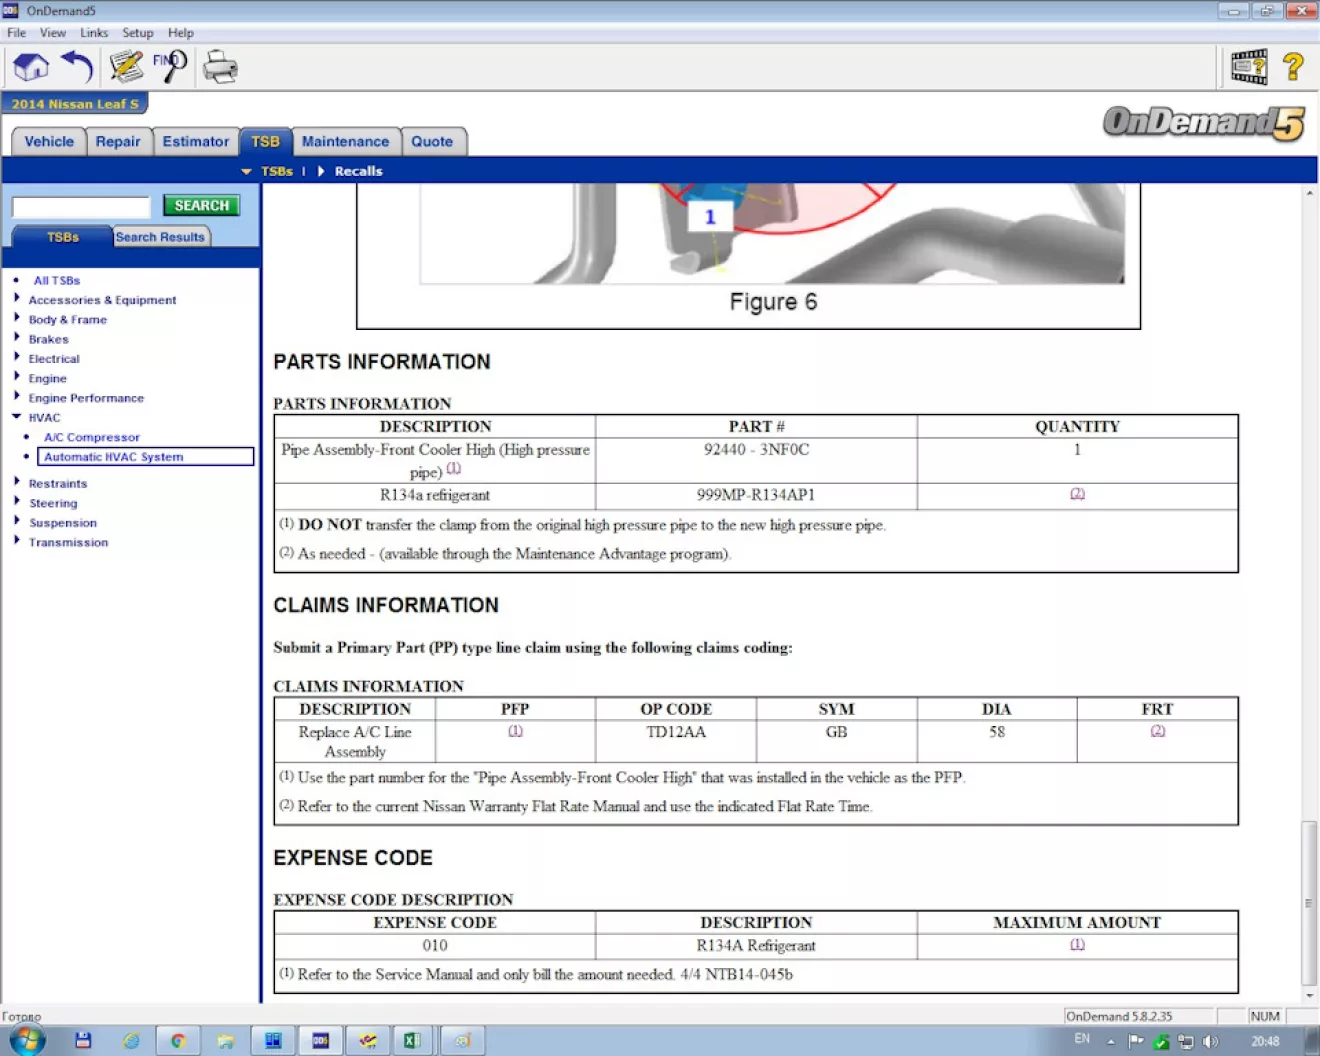Click the floppy disk icon in the taskbar
The height and width of the screenshot is (1056, 1320).
click(x=83, y=1041)
